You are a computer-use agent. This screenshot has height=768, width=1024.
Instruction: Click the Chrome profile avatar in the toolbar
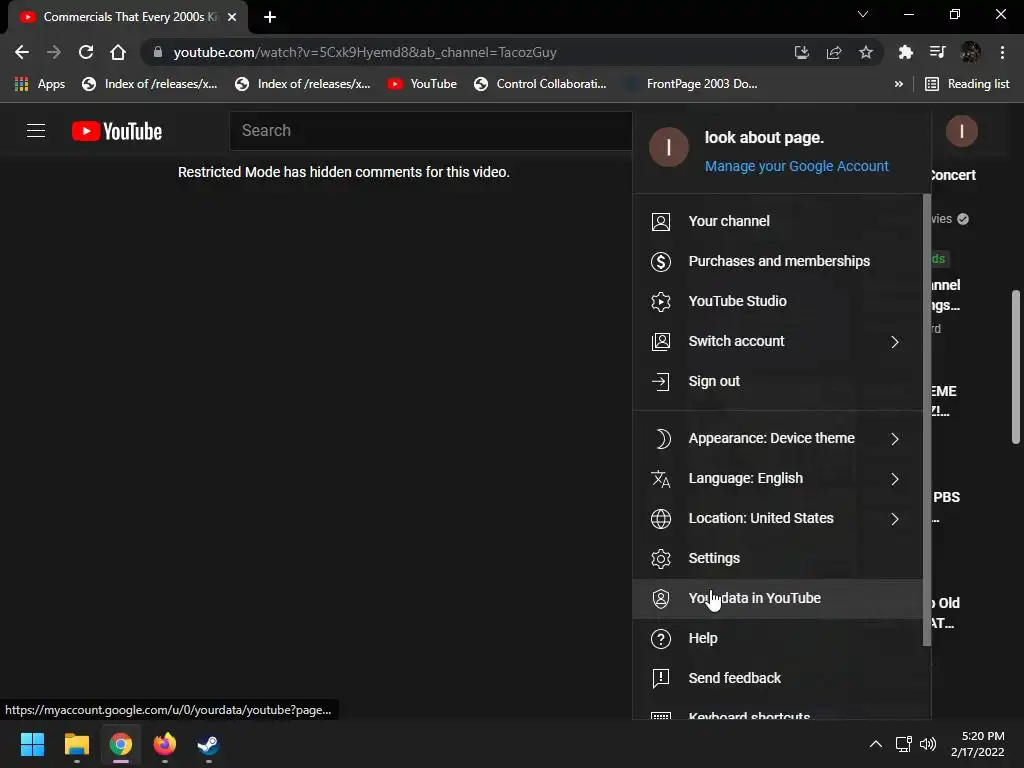(970, 52)
